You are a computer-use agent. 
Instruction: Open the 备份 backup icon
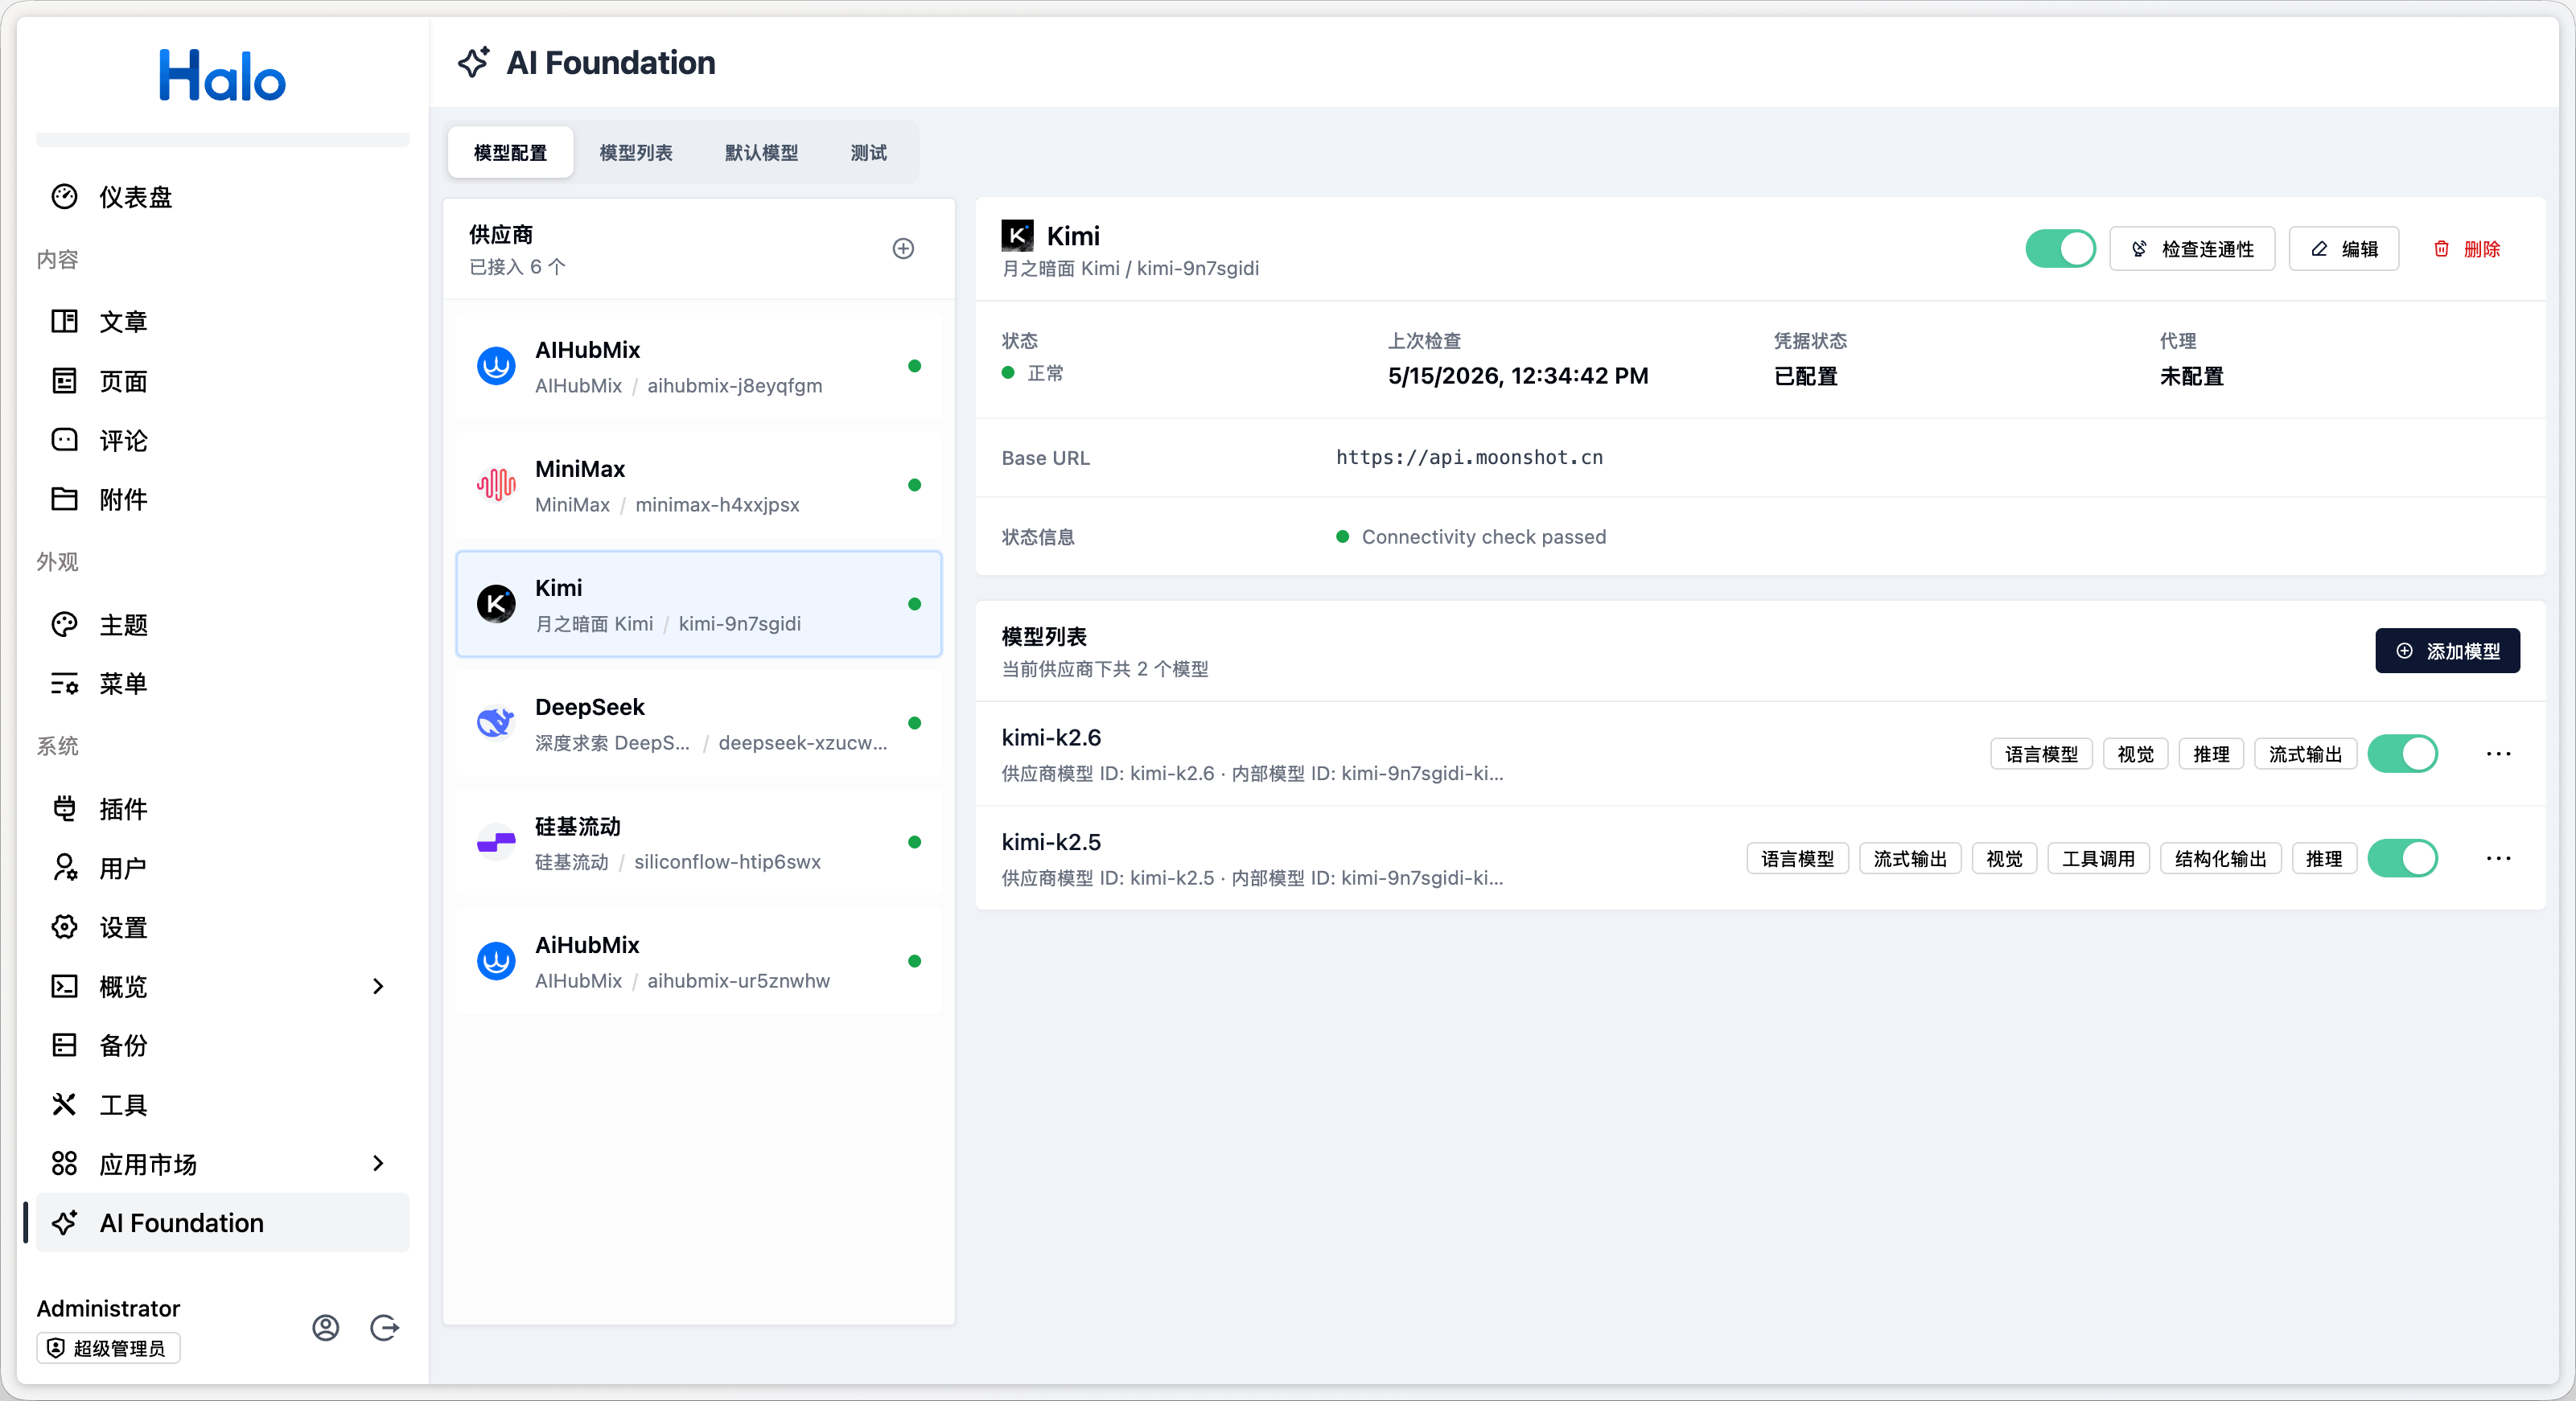[x=64, y=1045]
